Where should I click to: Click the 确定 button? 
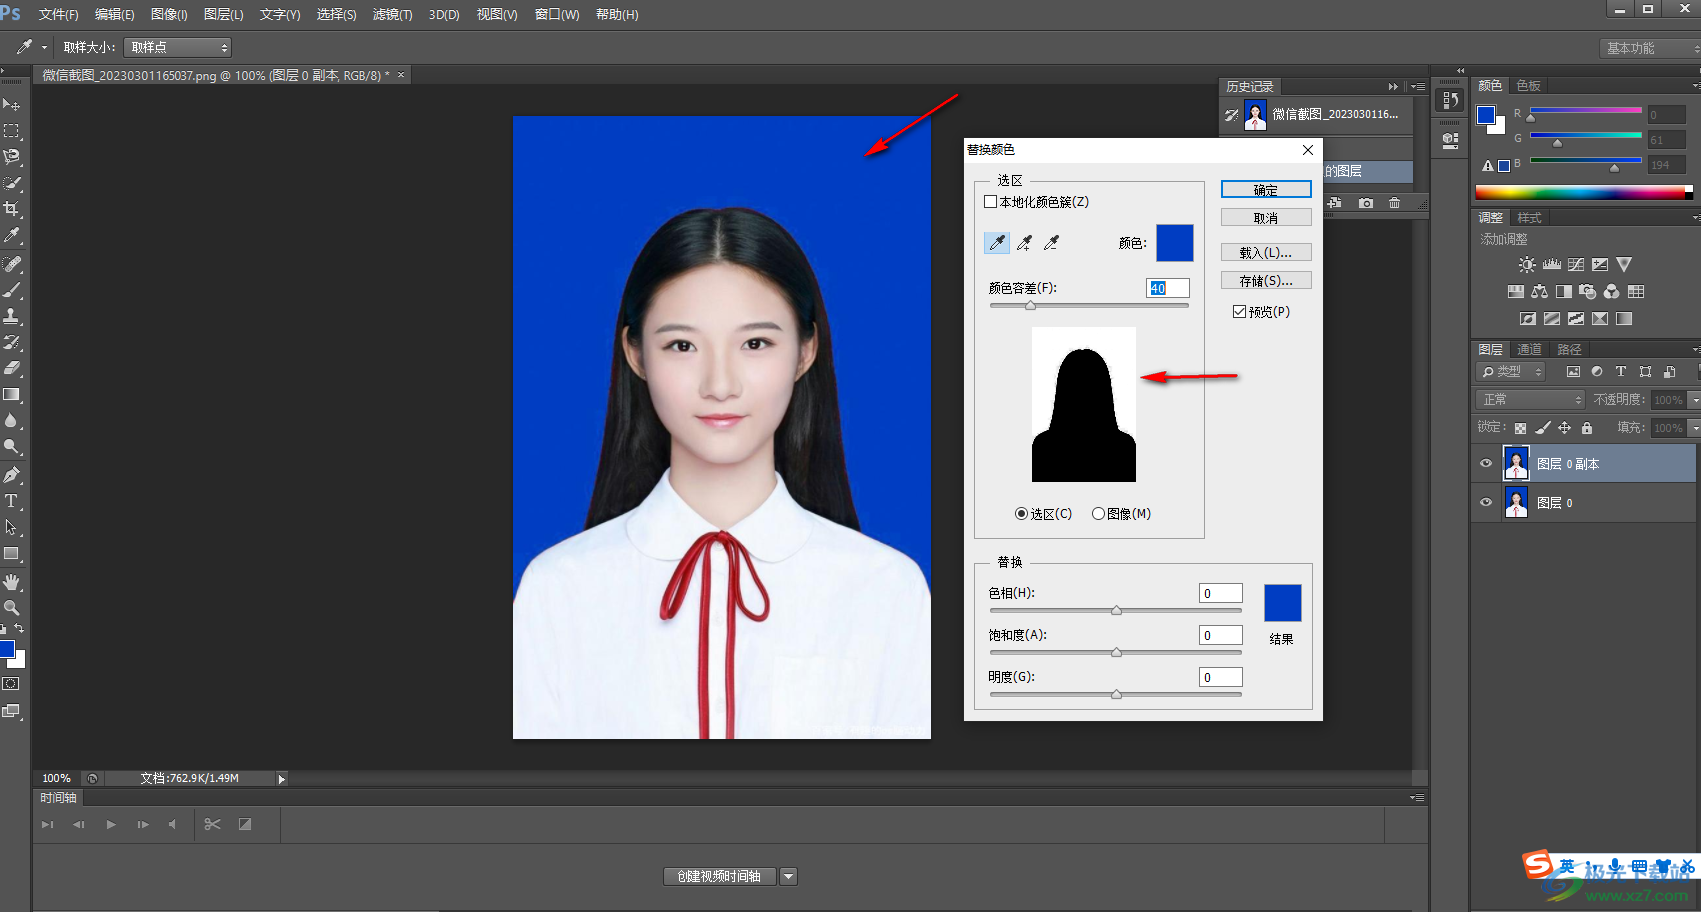(x=1265, y=190)
